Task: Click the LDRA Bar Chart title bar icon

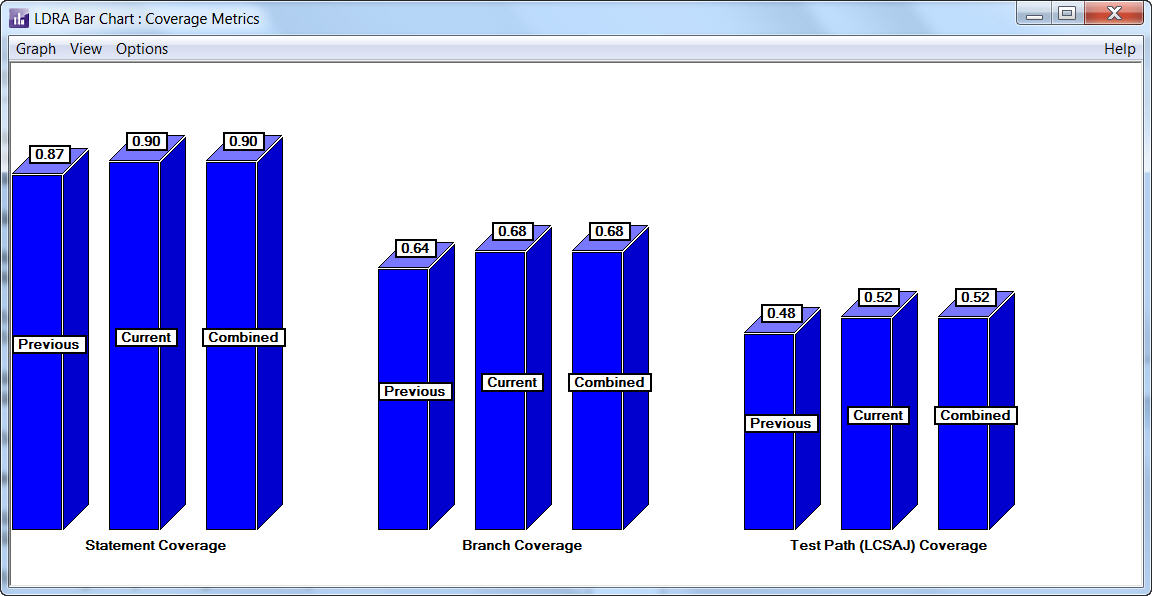Action: click(x=19, y=18)
